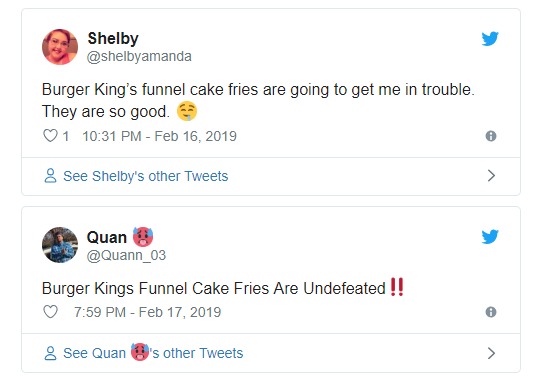
Task: Open the info icon on Shelby's tweet
Action: pos(491,136)
